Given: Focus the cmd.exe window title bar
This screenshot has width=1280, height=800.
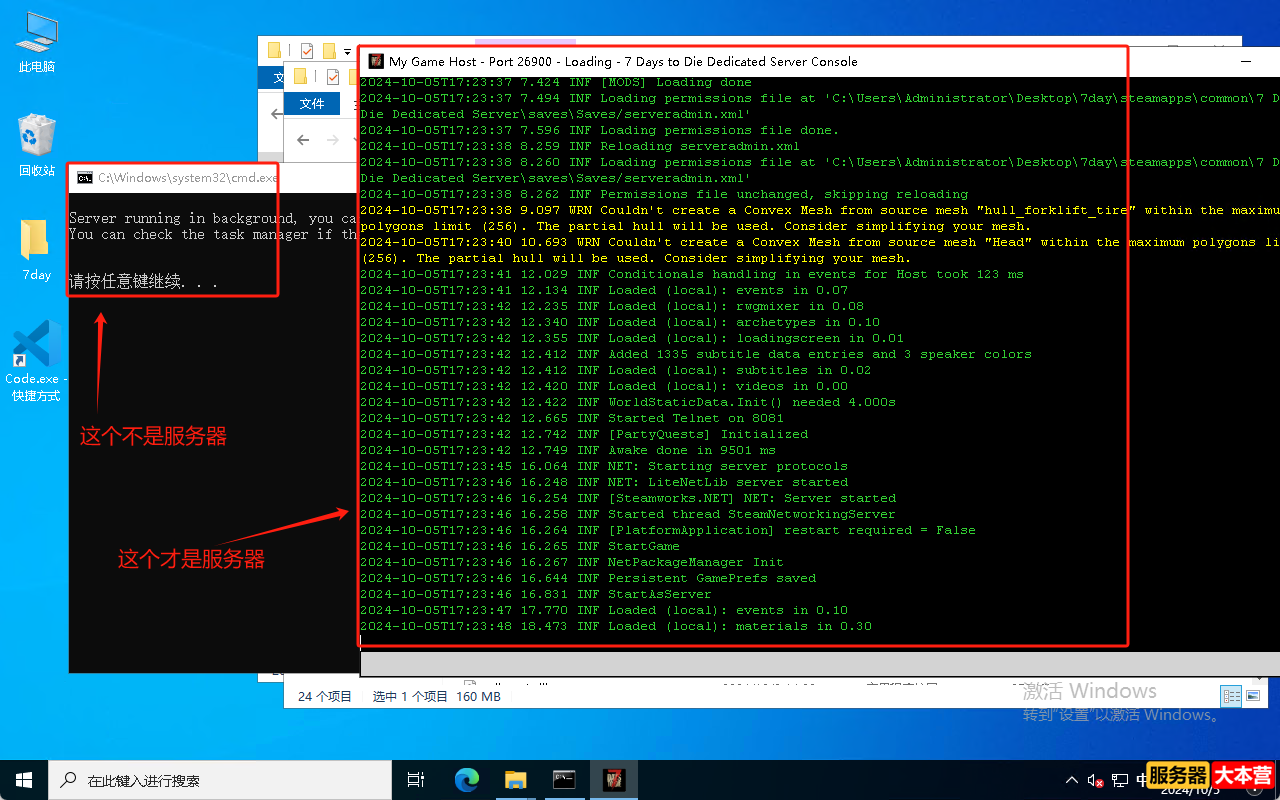Looking at the screenshot, I should pos(172,178).
